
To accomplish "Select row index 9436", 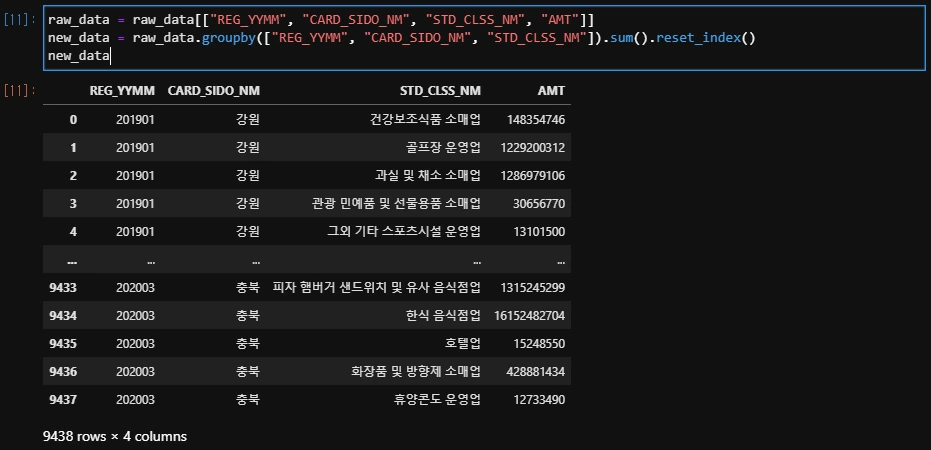I will point(63,372).
